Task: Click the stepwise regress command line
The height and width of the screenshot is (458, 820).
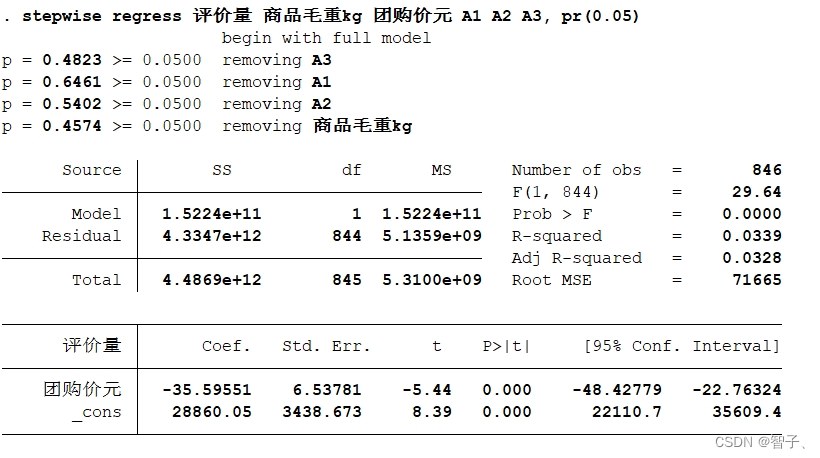Action: (x=320, y=16)
